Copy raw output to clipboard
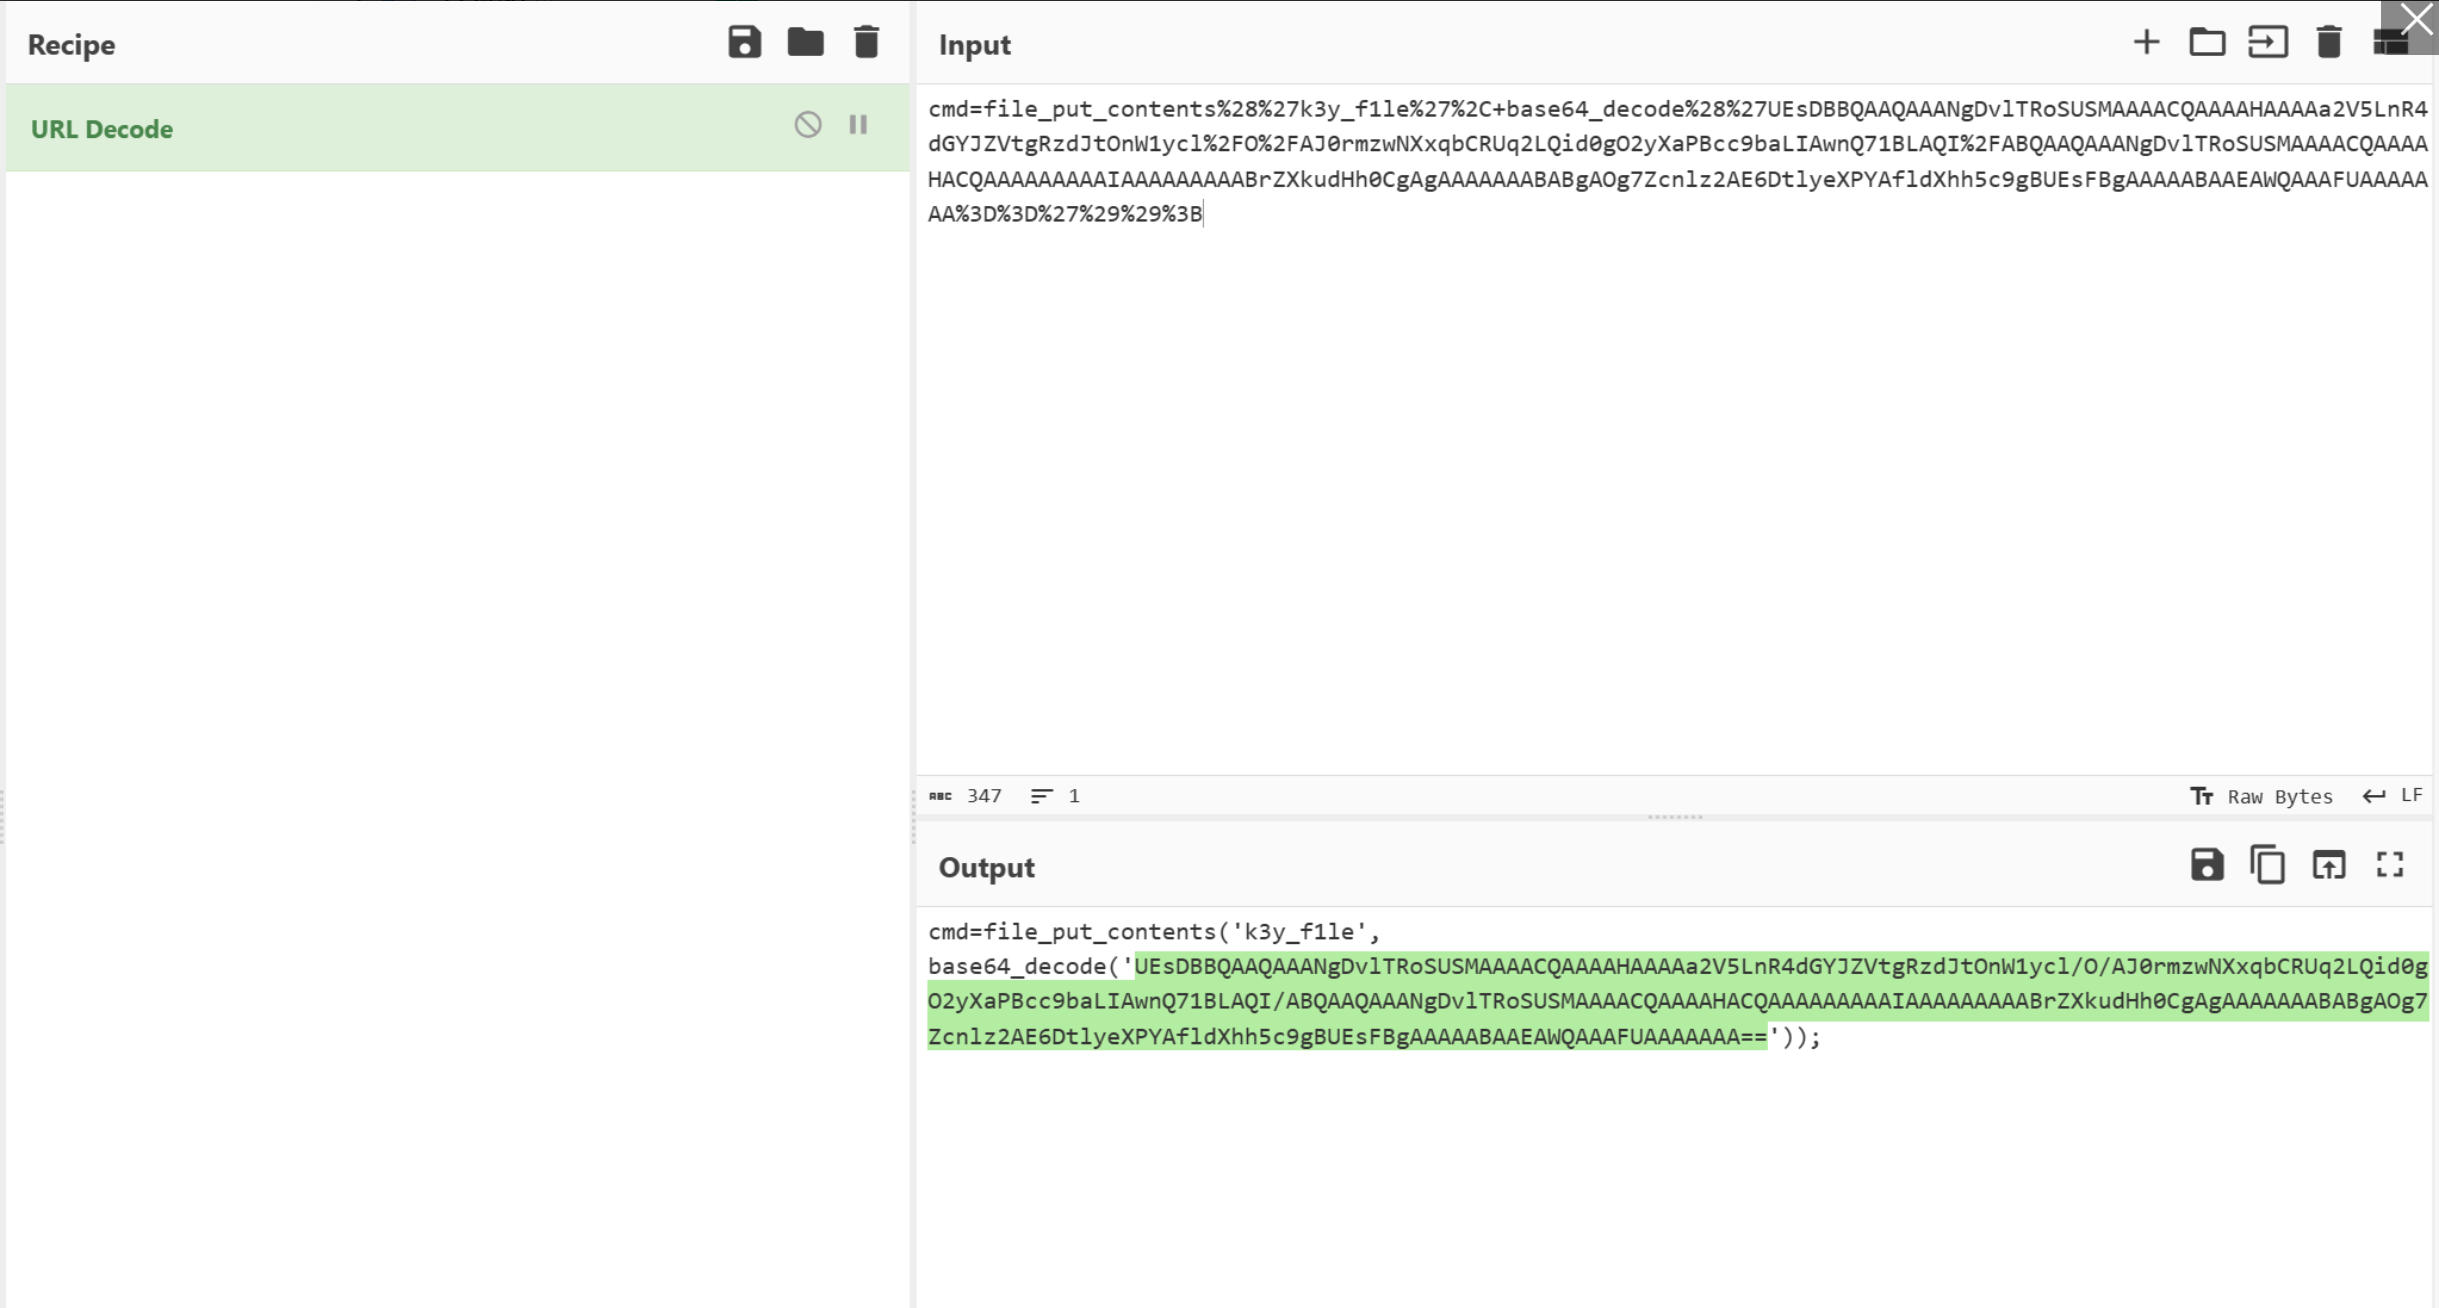The image size is (2439, 1308). tap(2267, 865)
